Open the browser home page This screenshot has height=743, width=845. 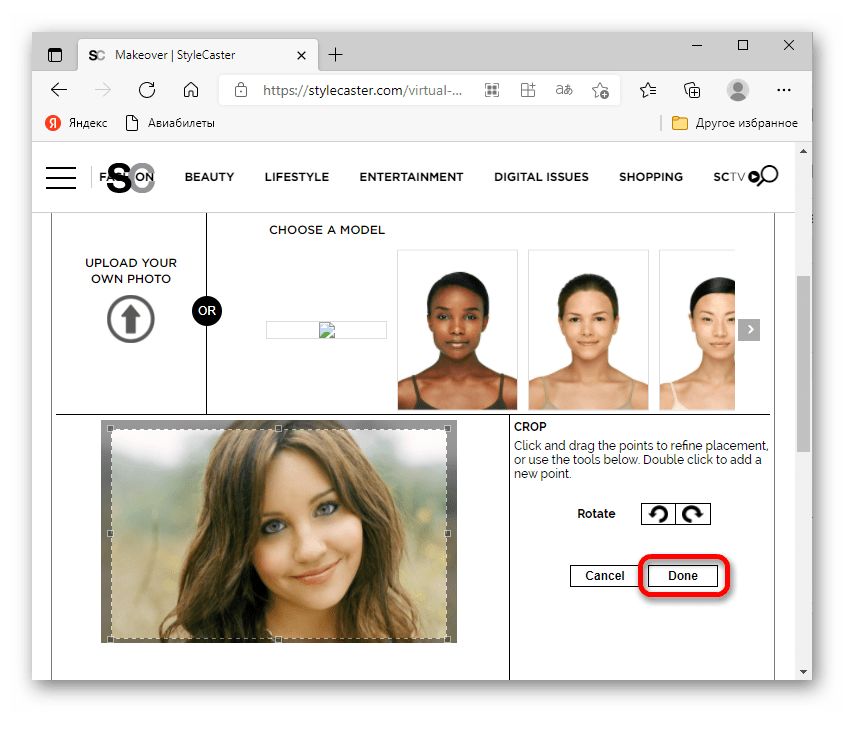(x=191, y=90)
